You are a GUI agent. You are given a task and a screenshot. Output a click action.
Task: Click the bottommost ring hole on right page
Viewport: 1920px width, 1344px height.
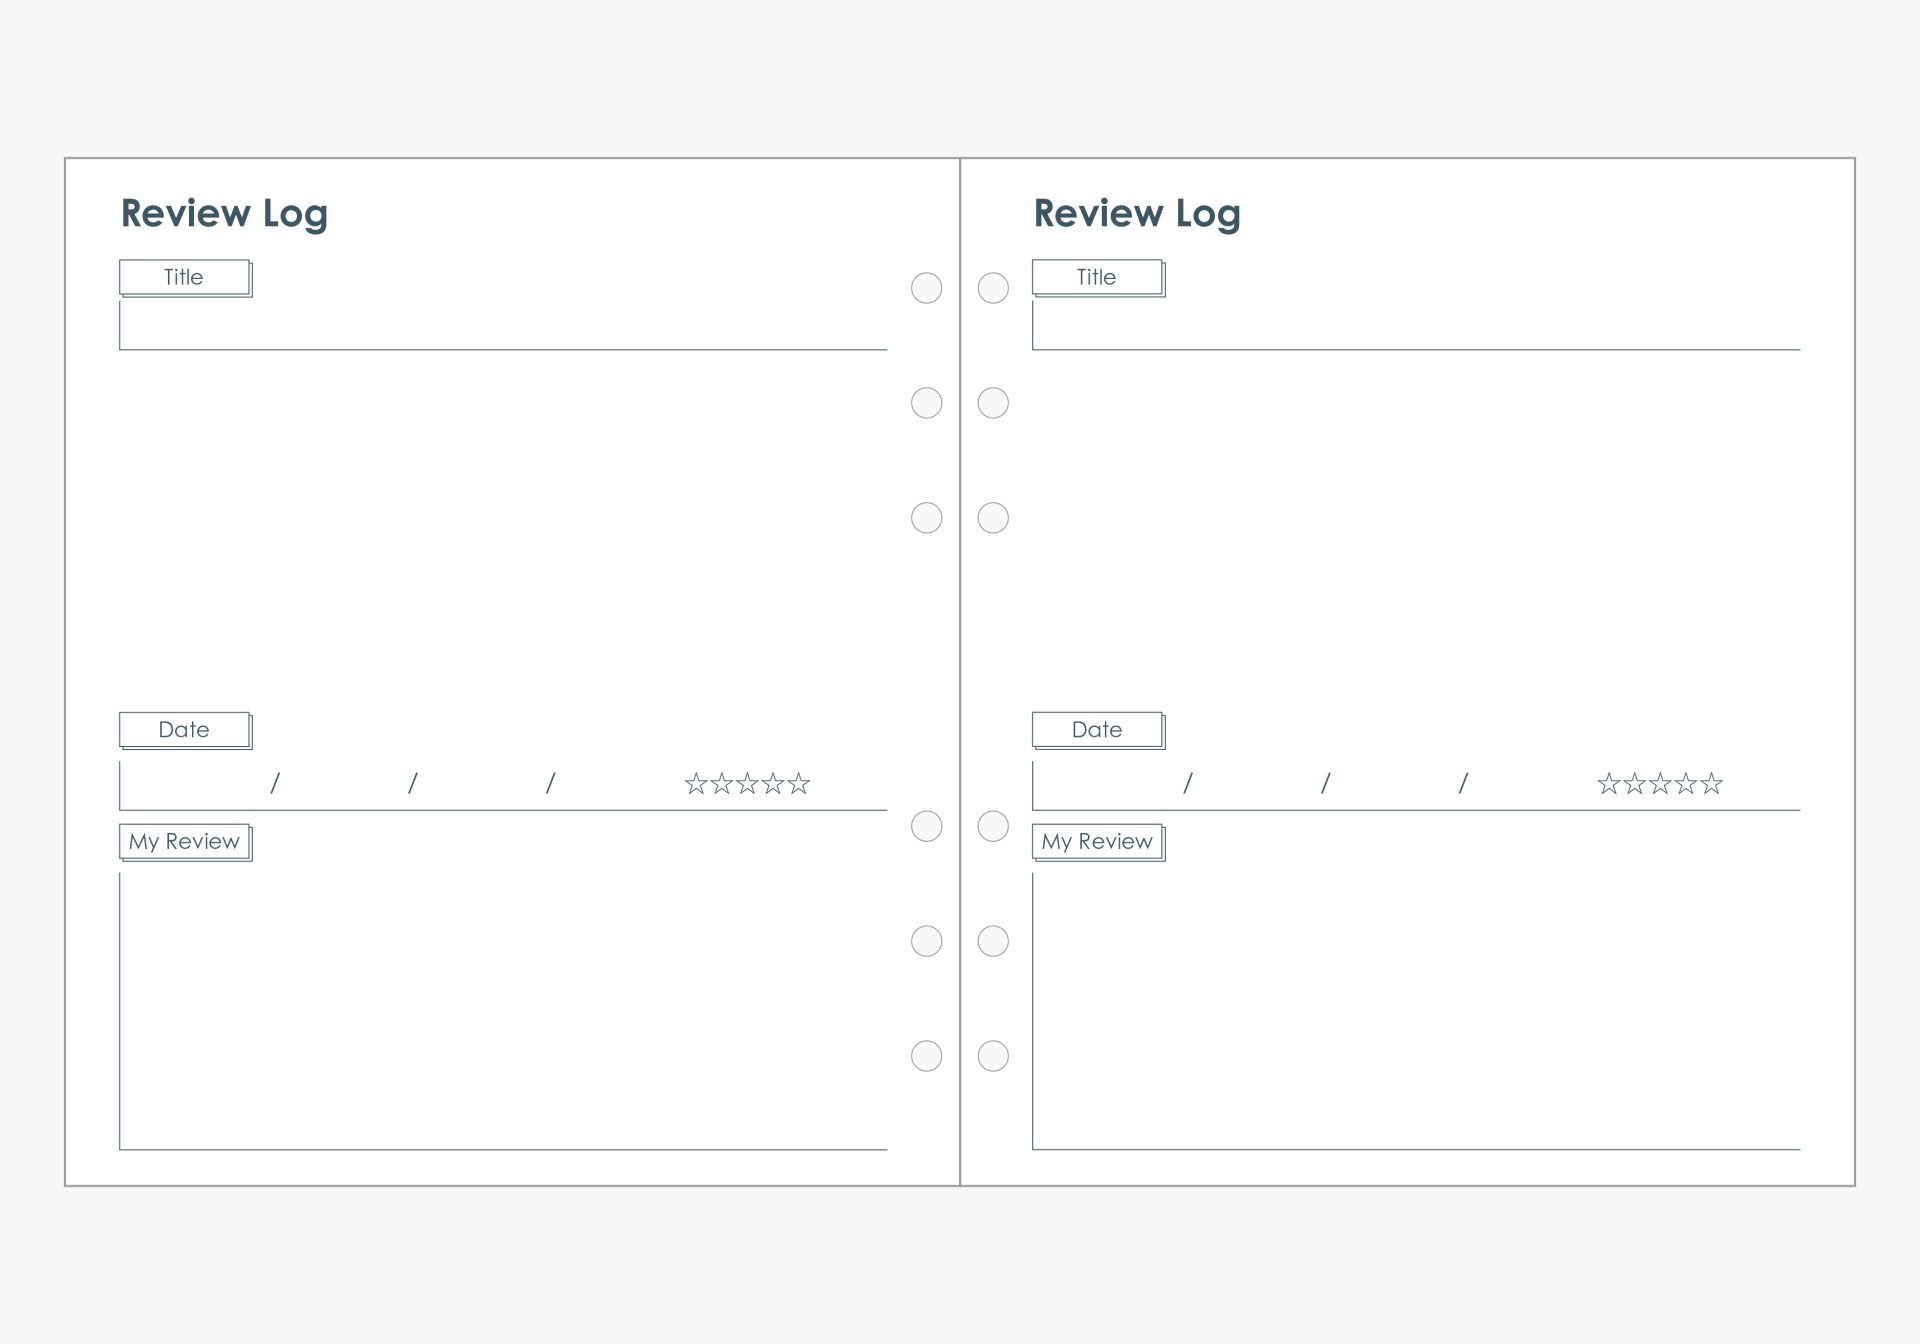click(993, 1056)
